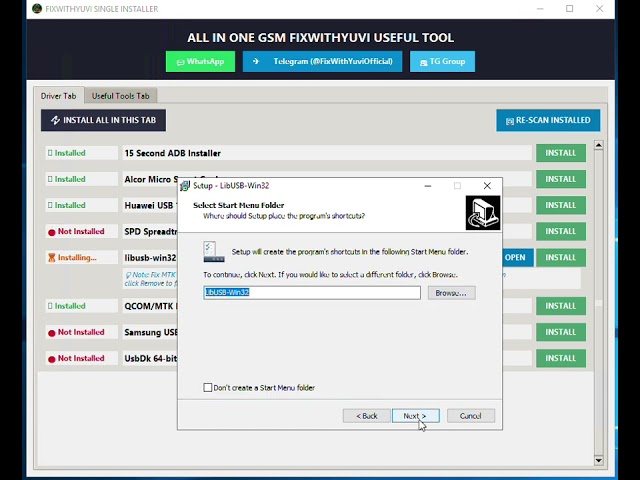640x480 pixels.
Task: Minimize the LibUSB-Win32 setup dialog
Action: click(x=428, y=186)
